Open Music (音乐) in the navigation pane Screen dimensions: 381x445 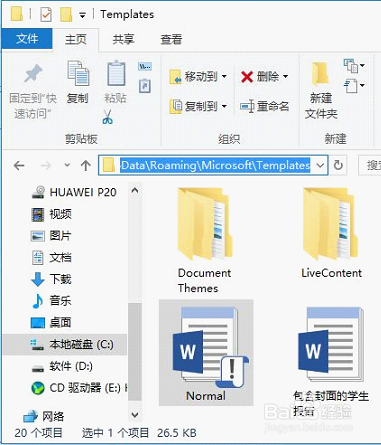(51, 301)
